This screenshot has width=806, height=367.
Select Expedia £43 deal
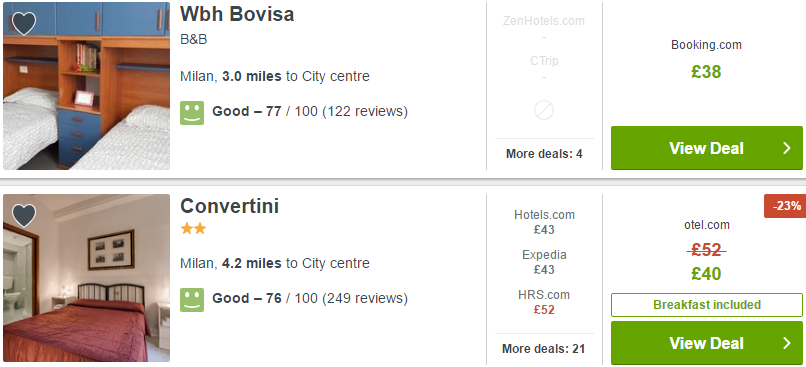(x=544, y=262)
